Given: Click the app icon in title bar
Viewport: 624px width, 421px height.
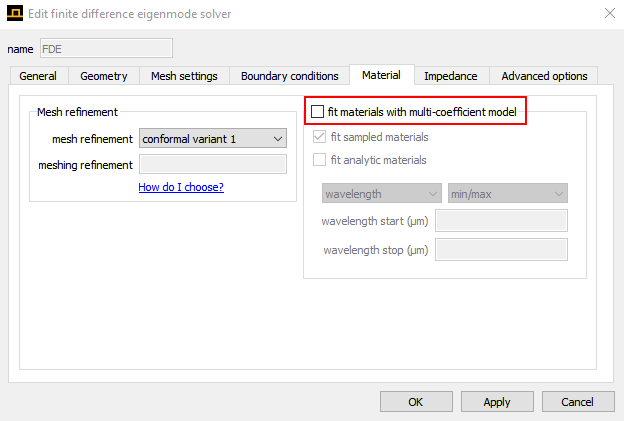Looking at the screenshot, I should pyautogui.click(x=14, y=13).
